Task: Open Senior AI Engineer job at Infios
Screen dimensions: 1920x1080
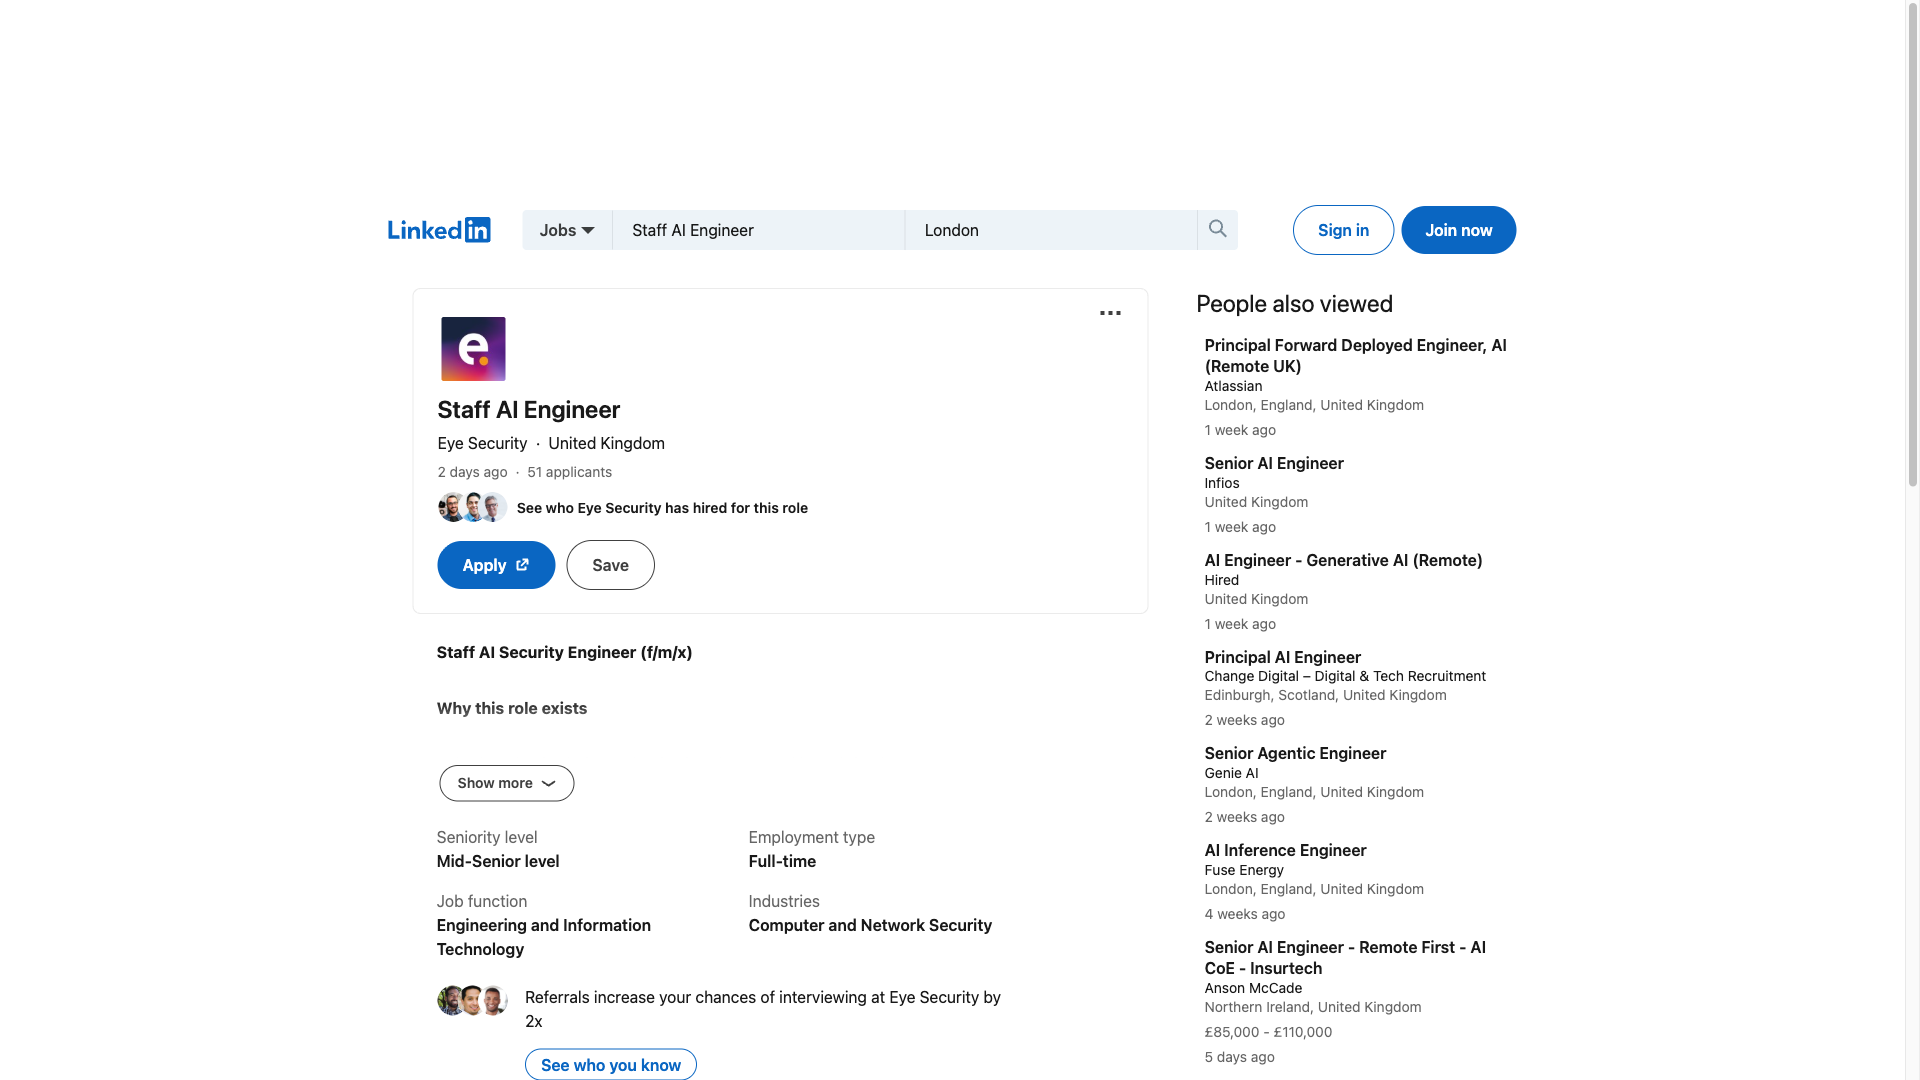Action: pyautogui.click(x=1274, y=463)
